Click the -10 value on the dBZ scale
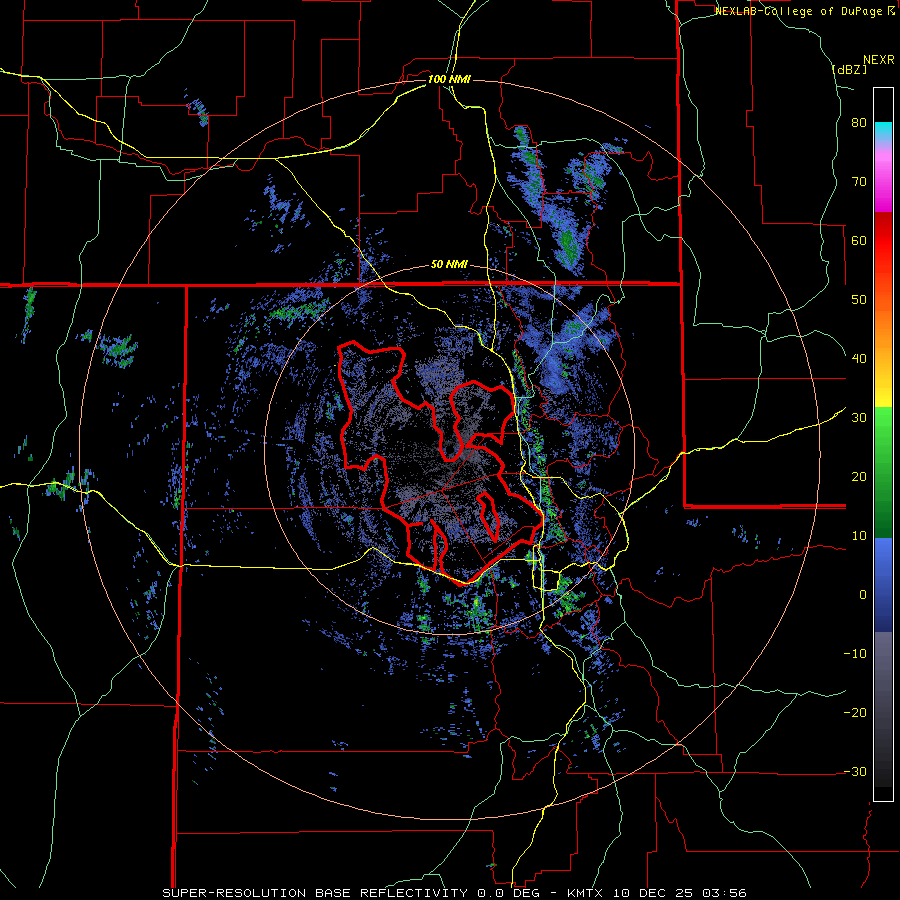The height and width of the screenshot is (900, 900). [855, 653]
